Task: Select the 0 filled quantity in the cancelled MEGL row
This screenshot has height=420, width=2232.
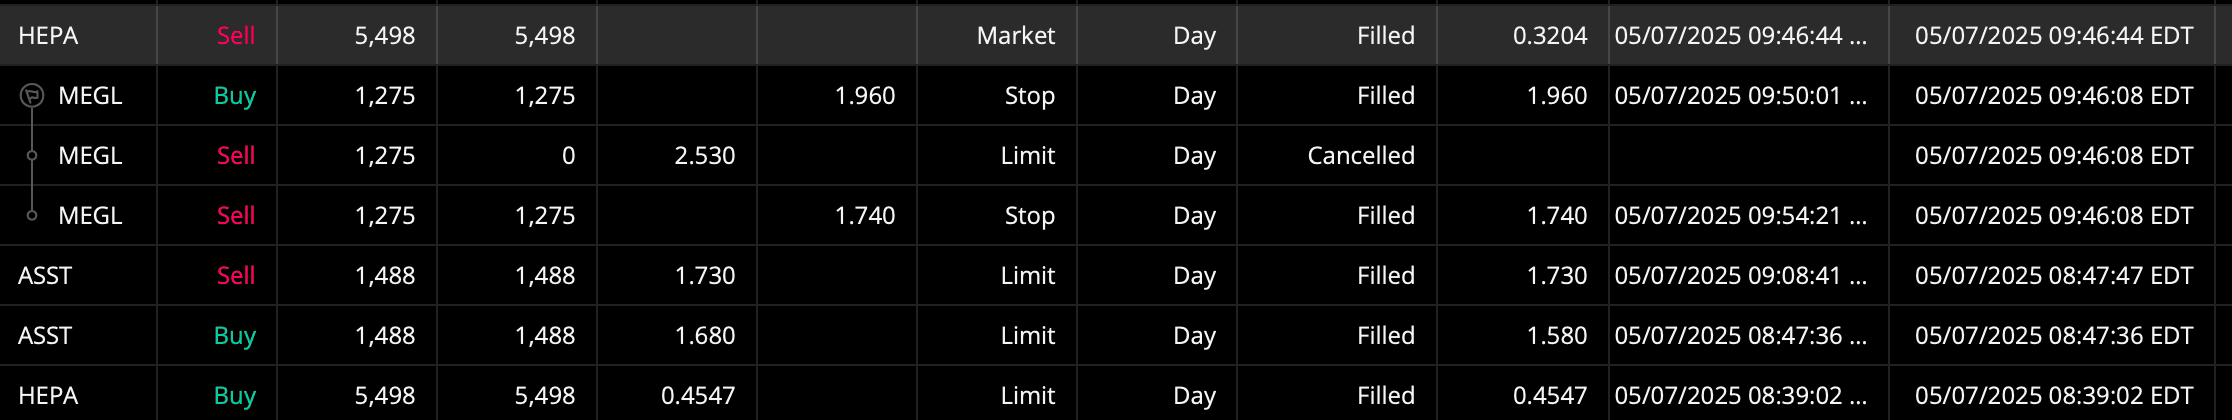Action: click(568, 156)
